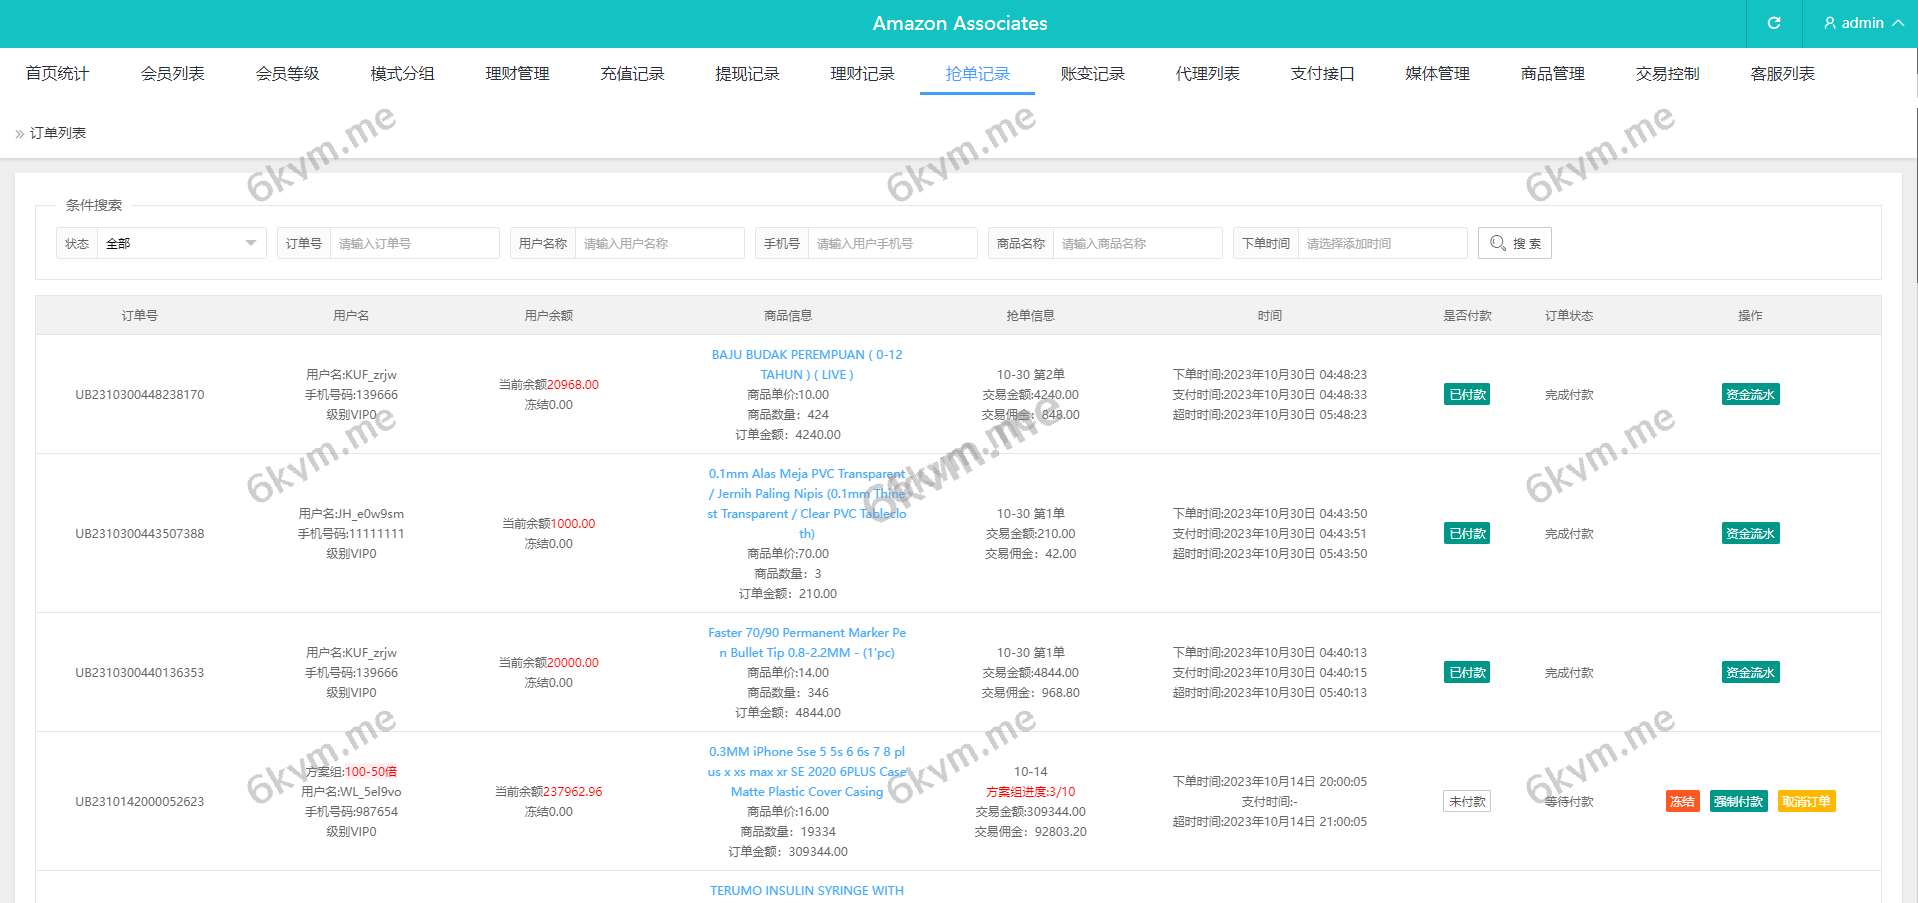Open Faster 70/90 Permanent Marker link
Viewport: 1918px width, 903px height.
806,642
